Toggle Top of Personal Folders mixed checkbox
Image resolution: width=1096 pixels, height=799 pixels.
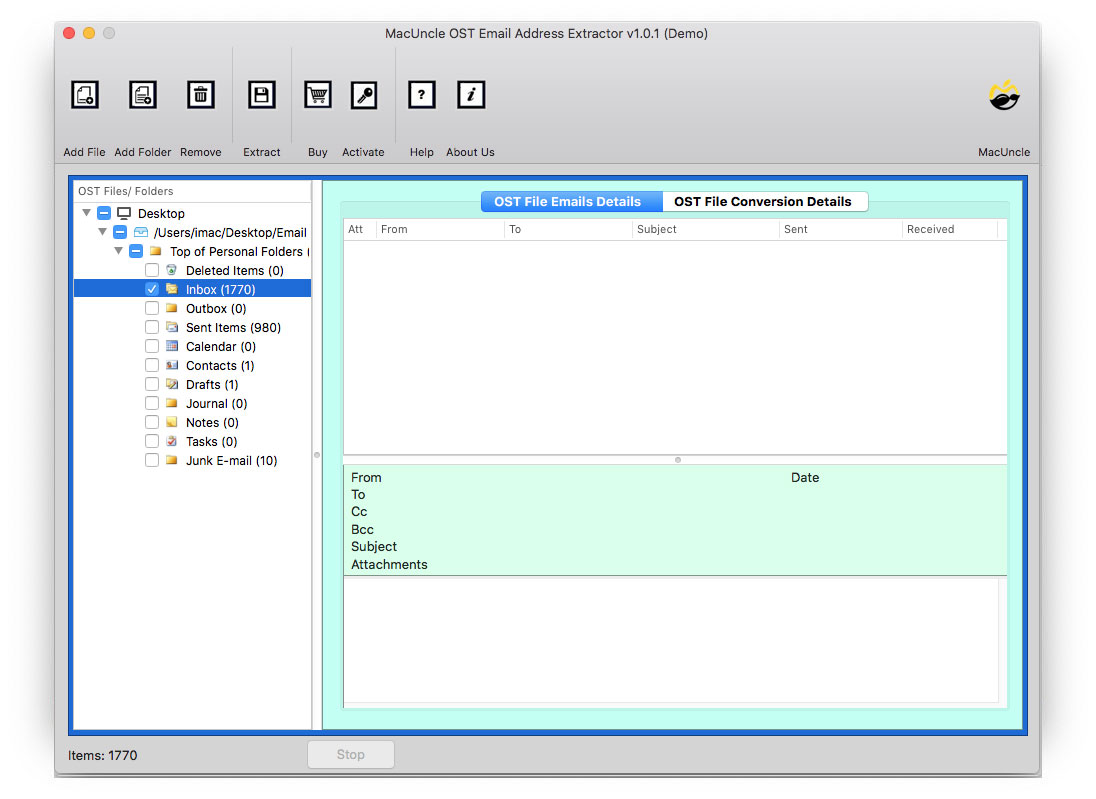point(136,251)
